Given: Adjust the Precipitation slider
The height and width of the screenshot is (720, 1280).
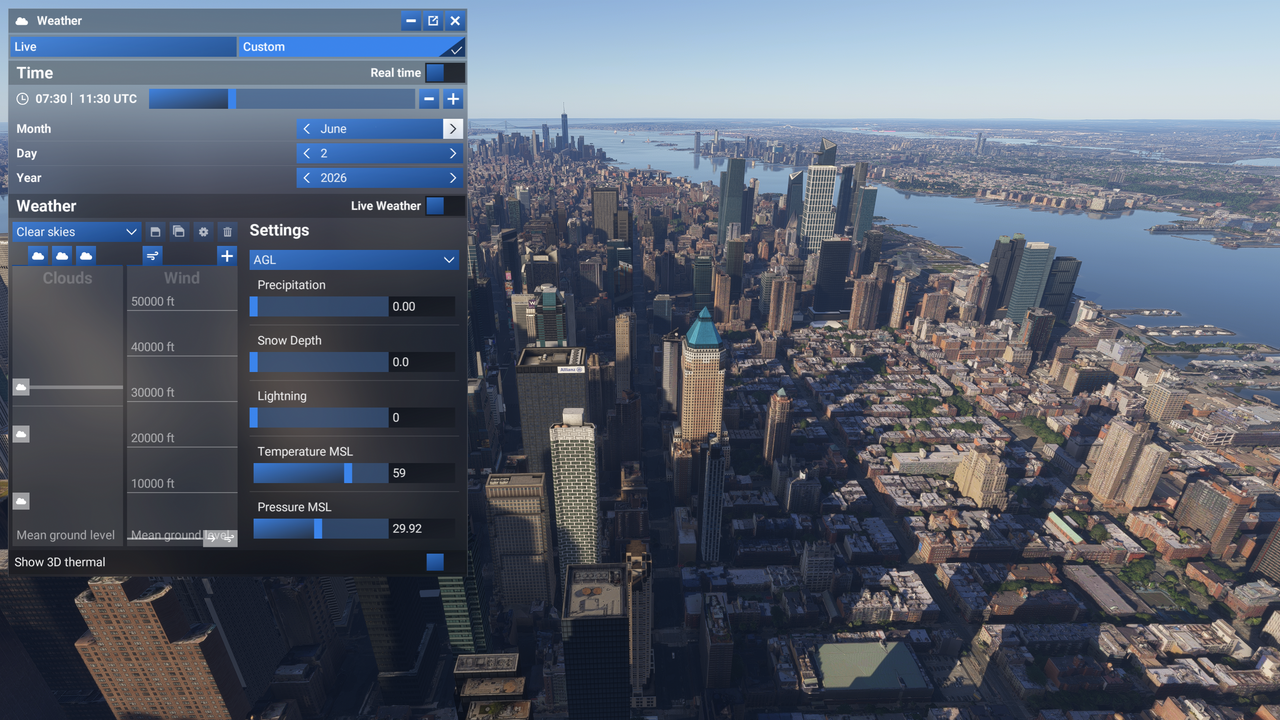Looking at the screenshot, I should tap(319, 307).
